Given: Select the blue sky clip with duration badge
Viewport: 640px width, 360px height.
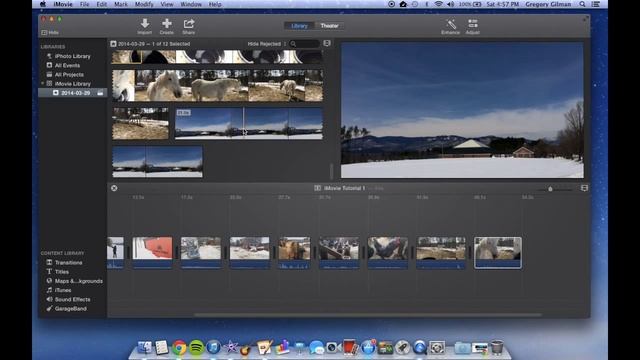Looking at the screenshot, I should pos(249,124).
